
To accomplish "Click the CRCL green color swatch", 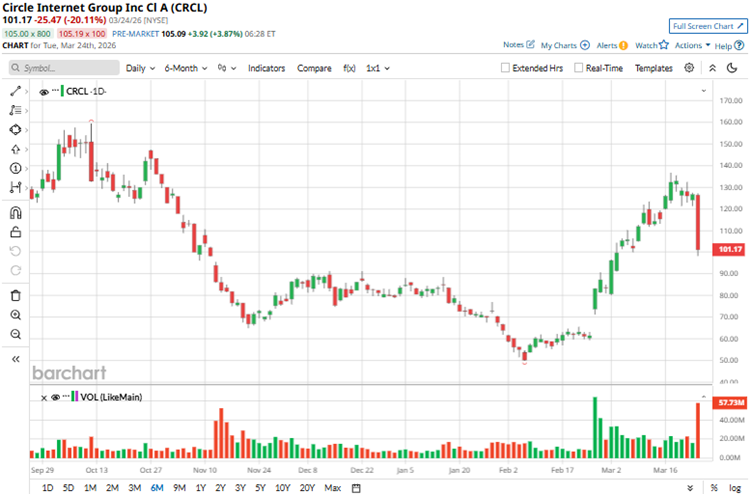I will [62, 91].
